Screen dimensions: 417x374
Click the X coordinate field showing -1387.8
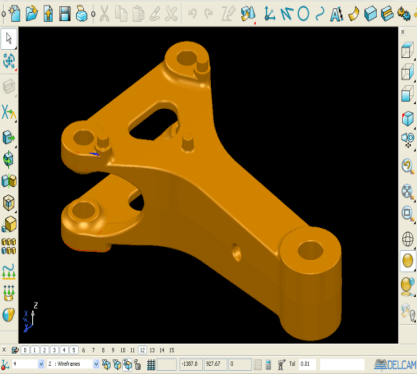[x=191, y=364]
